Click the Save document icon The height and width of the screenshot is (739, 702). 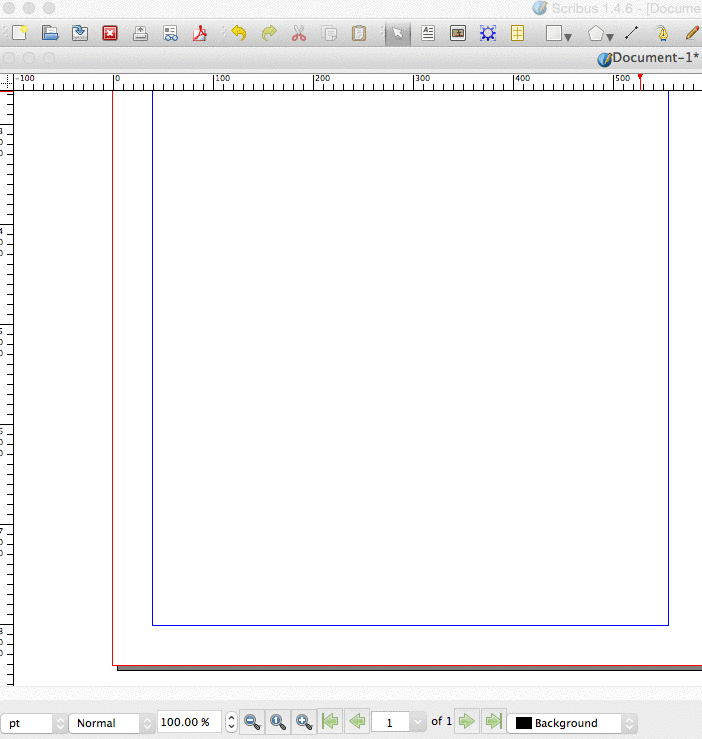click(80, 33)
